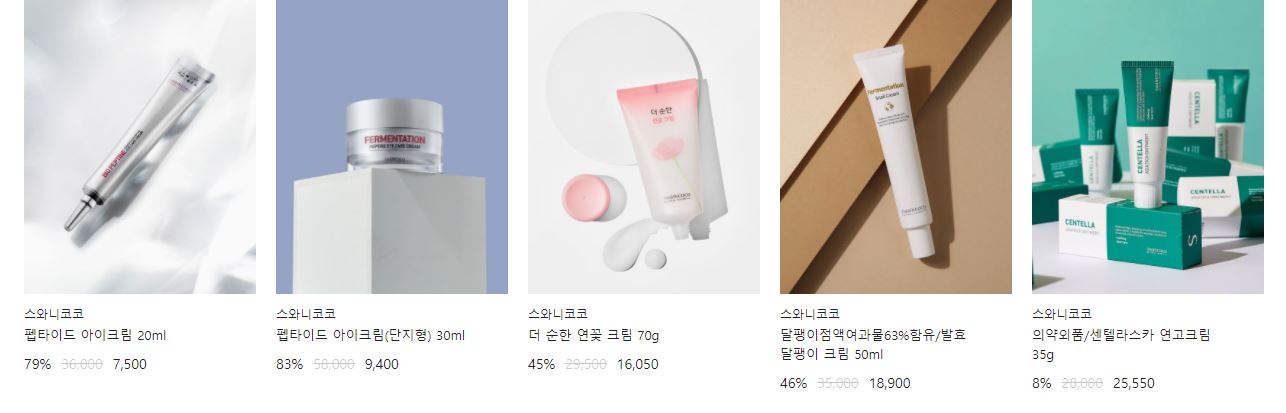Click 스와니코코 brand above the 20ml eye cream
This screenshot has width=1286, height=413.
tap(54, 314)
